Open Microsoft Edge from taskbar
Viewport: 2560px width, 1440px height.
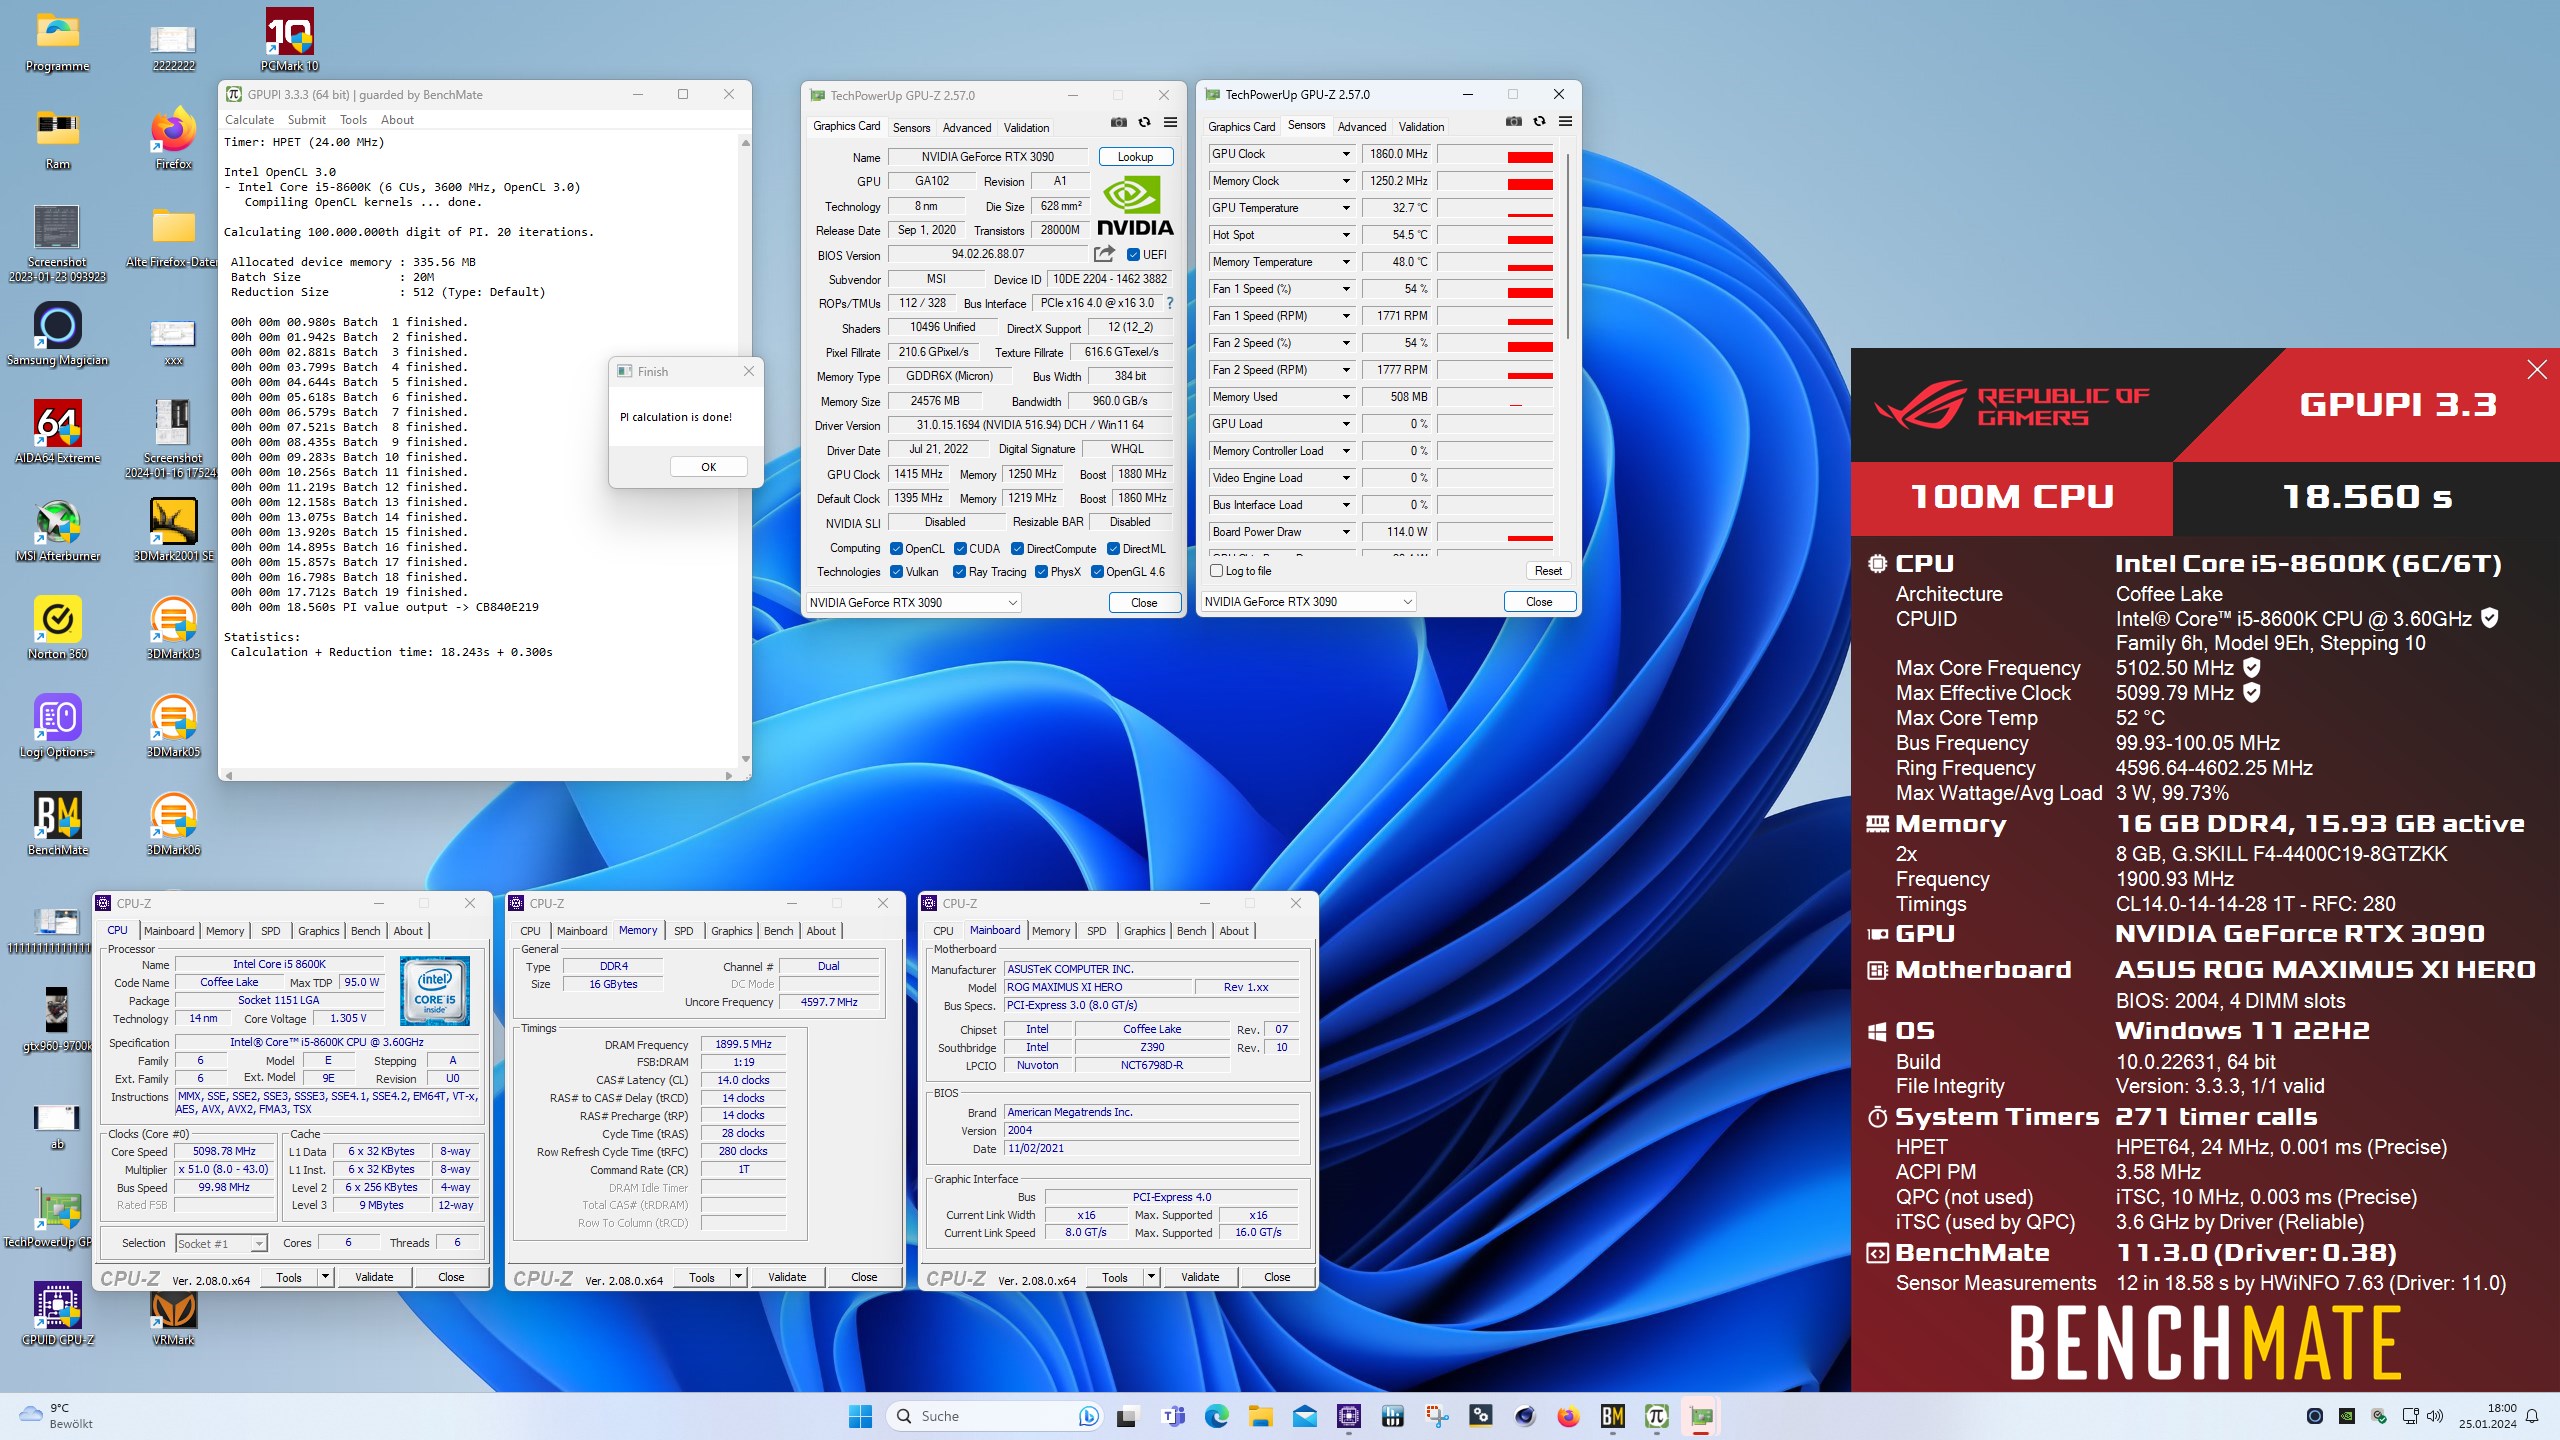click(1216, 1416)
